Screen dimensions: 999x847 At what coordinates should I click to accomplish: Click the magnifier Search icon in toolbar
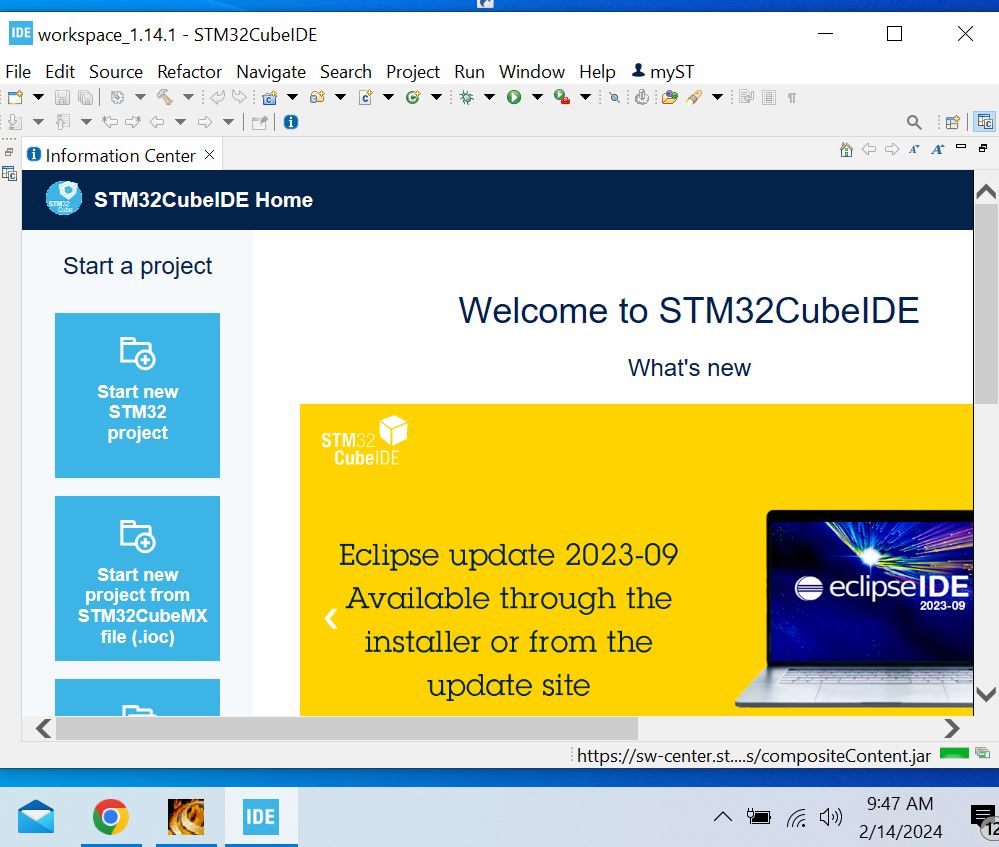point(914,122)
